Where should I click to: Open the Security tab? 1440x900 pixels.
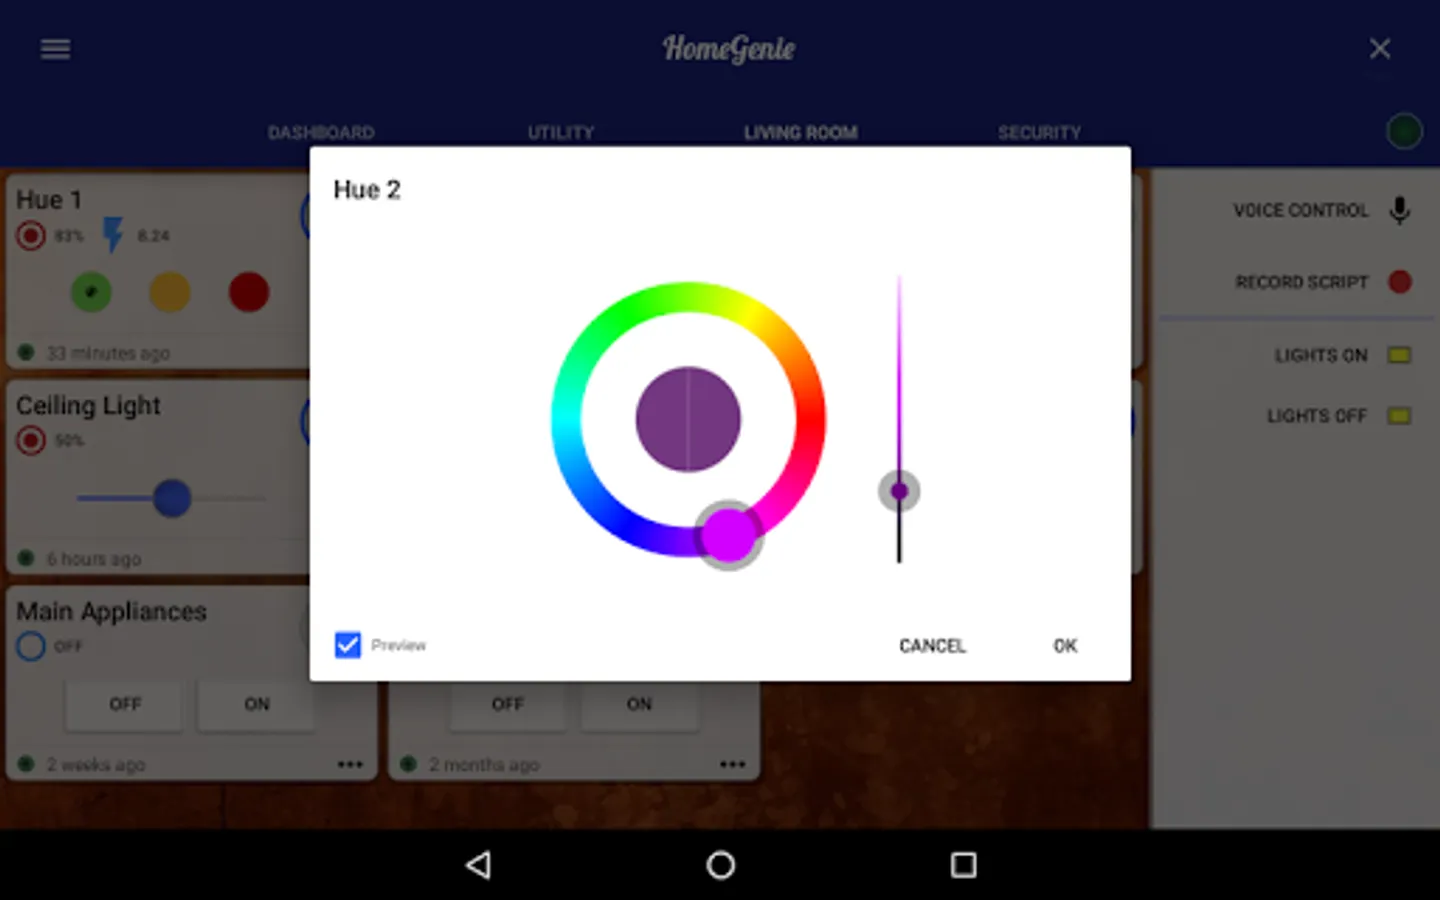(x=1039, y=132)
